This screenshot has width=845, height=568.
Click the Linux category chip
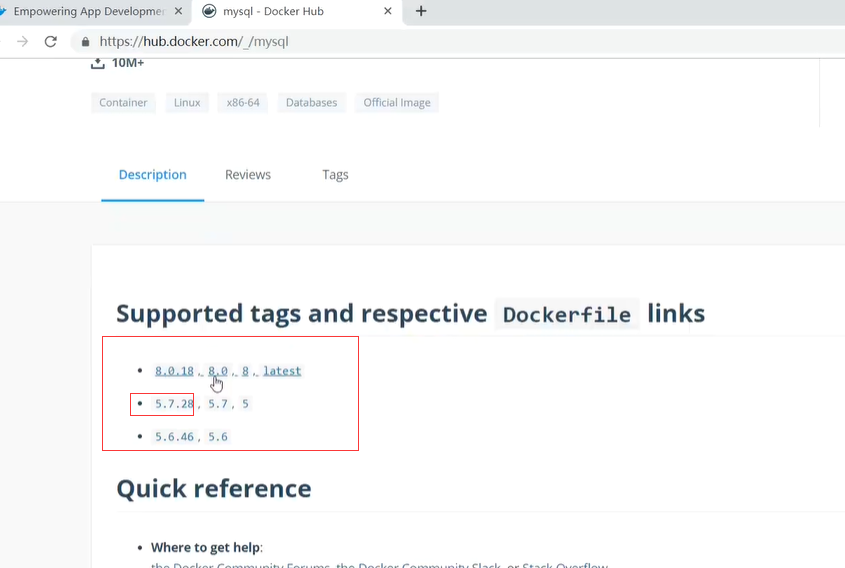point(187,102)
